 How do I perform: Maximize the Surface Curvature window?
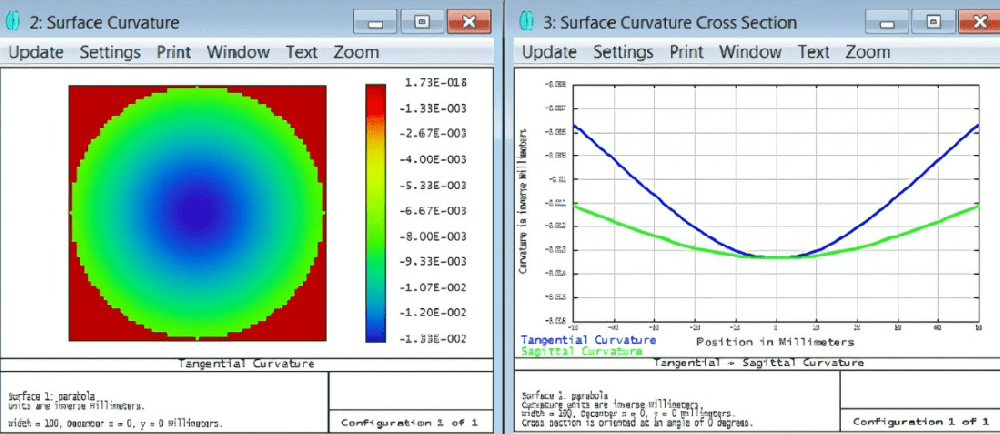[x=421, y=21]
